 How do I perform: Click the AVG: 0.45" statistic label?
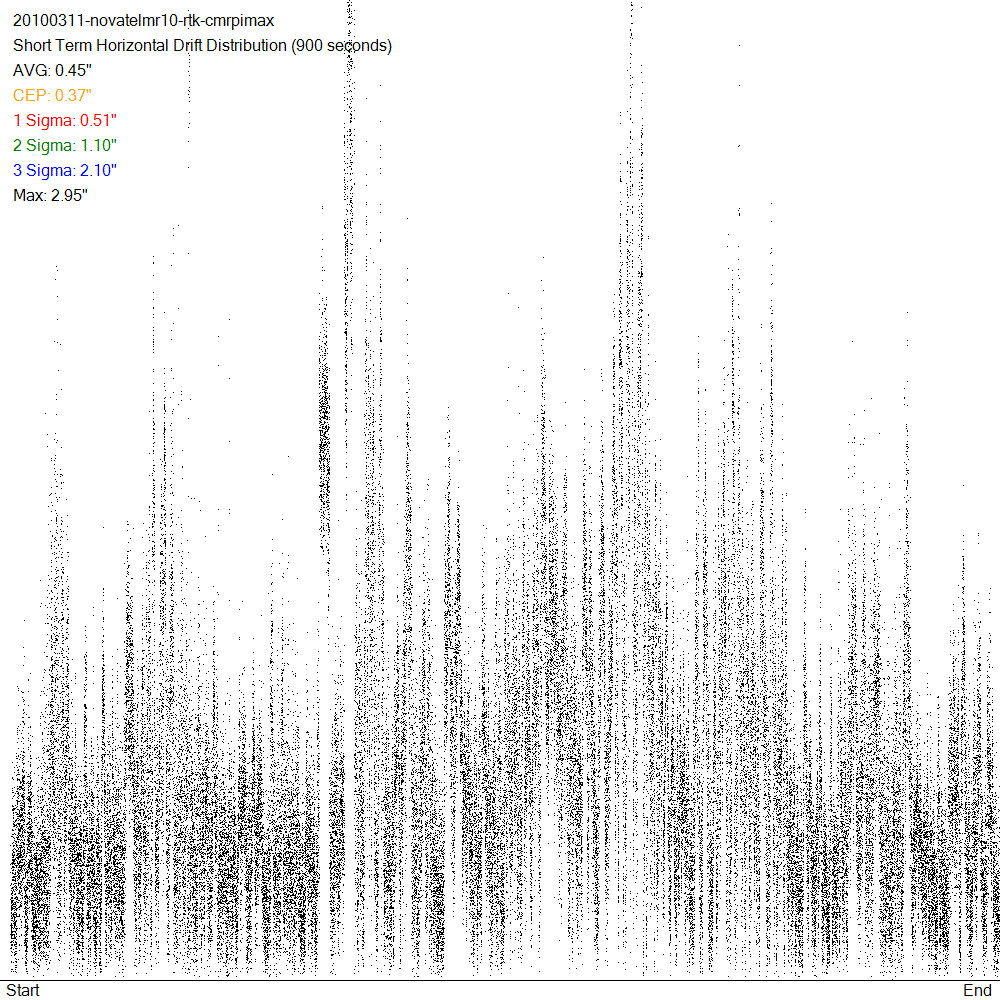(52, 71)
